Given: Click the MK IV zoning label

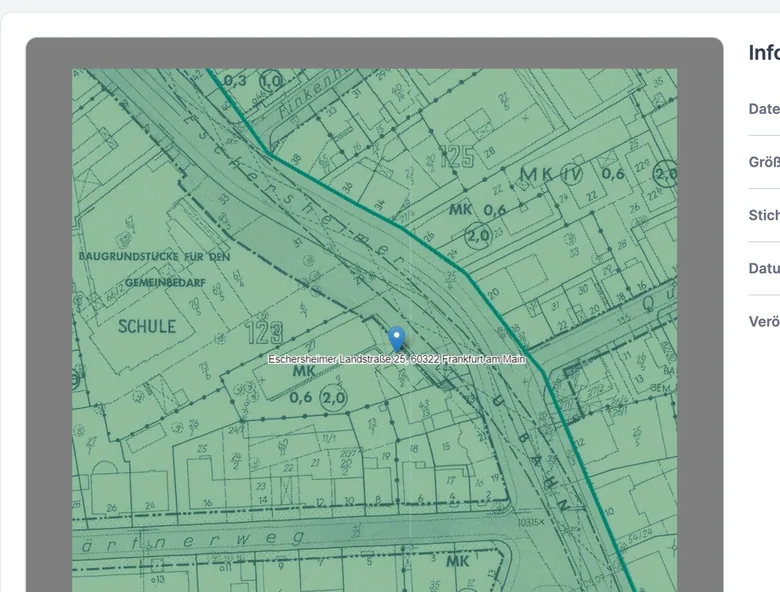Looking at the screenshot, I should point(551,174).
